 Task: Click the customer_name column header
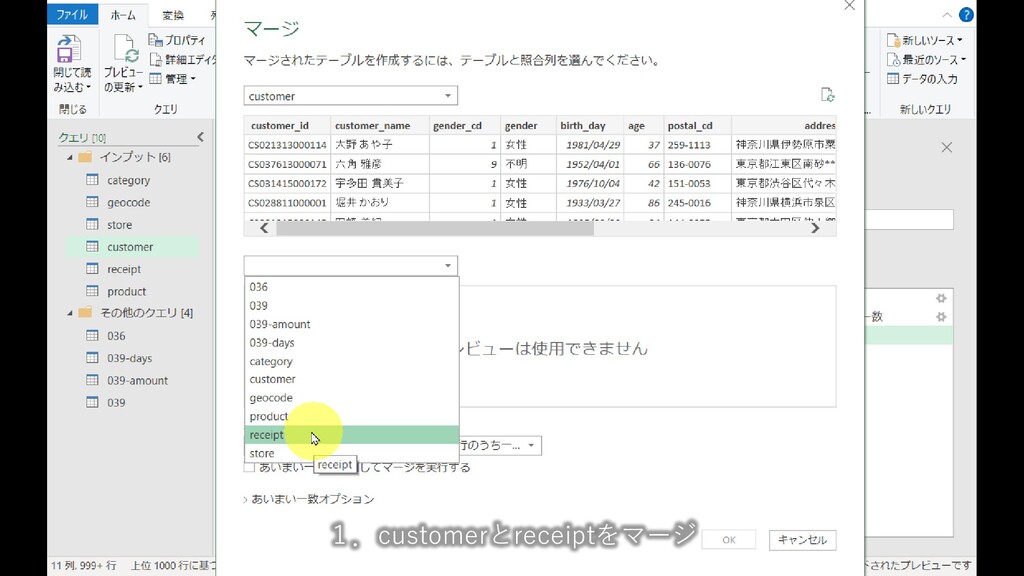coord(379,125)
